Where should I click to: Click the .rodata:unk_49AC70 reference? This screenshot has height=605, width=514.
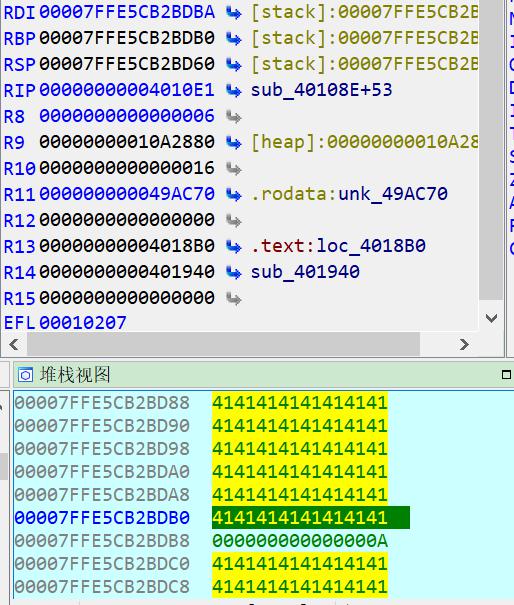point(349,194)
